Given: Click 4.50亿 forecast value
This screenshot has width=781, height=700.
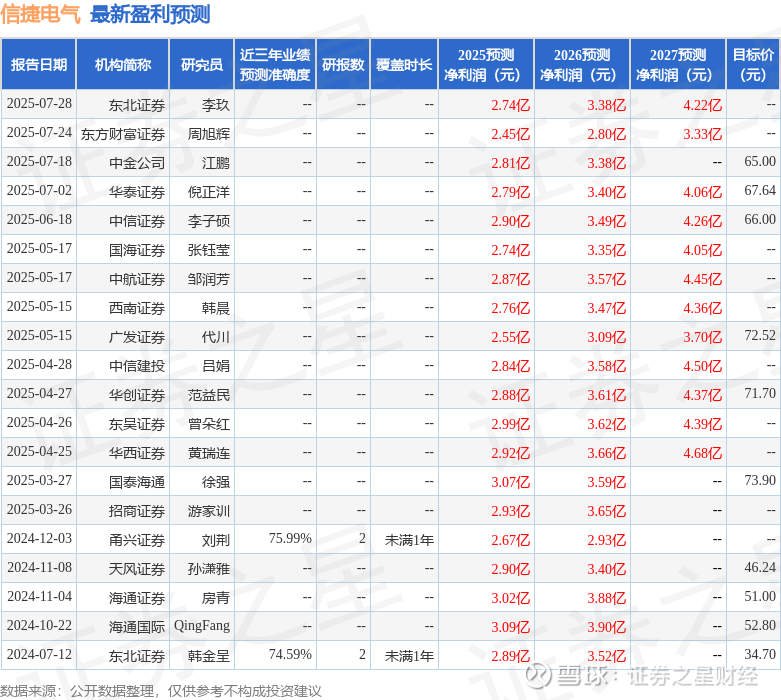Looking at the screenshot, I should pos(702,366).
